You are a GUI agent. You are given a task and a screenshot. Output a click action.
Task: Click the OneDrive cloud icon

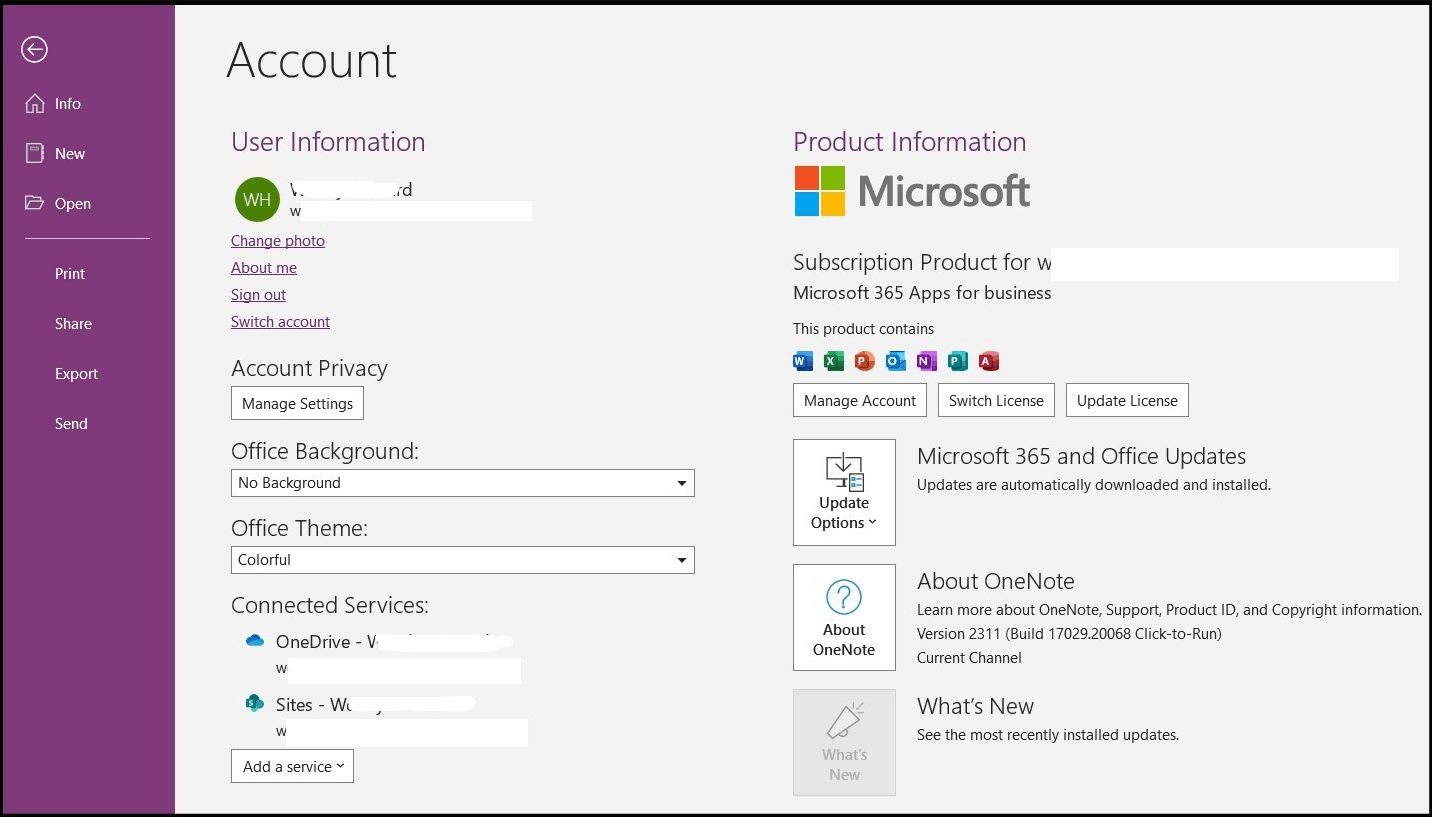(x=255, y=641)
